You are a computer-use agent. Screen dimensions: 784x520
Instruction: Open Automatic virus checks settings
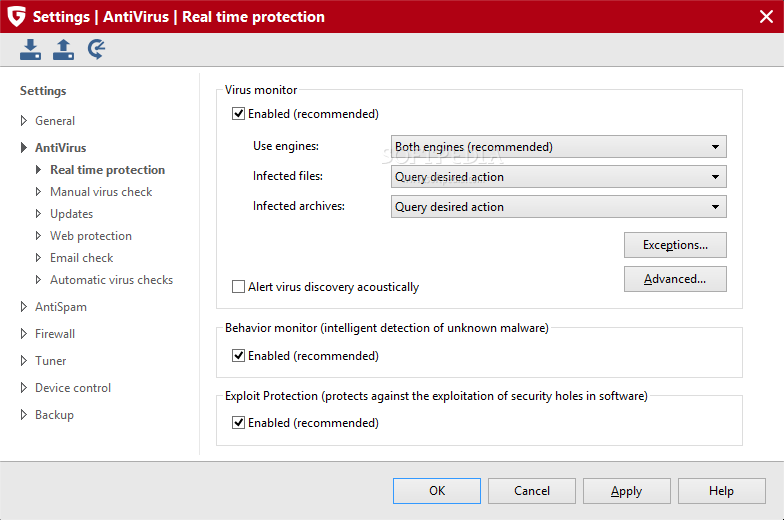pos(112,280)
